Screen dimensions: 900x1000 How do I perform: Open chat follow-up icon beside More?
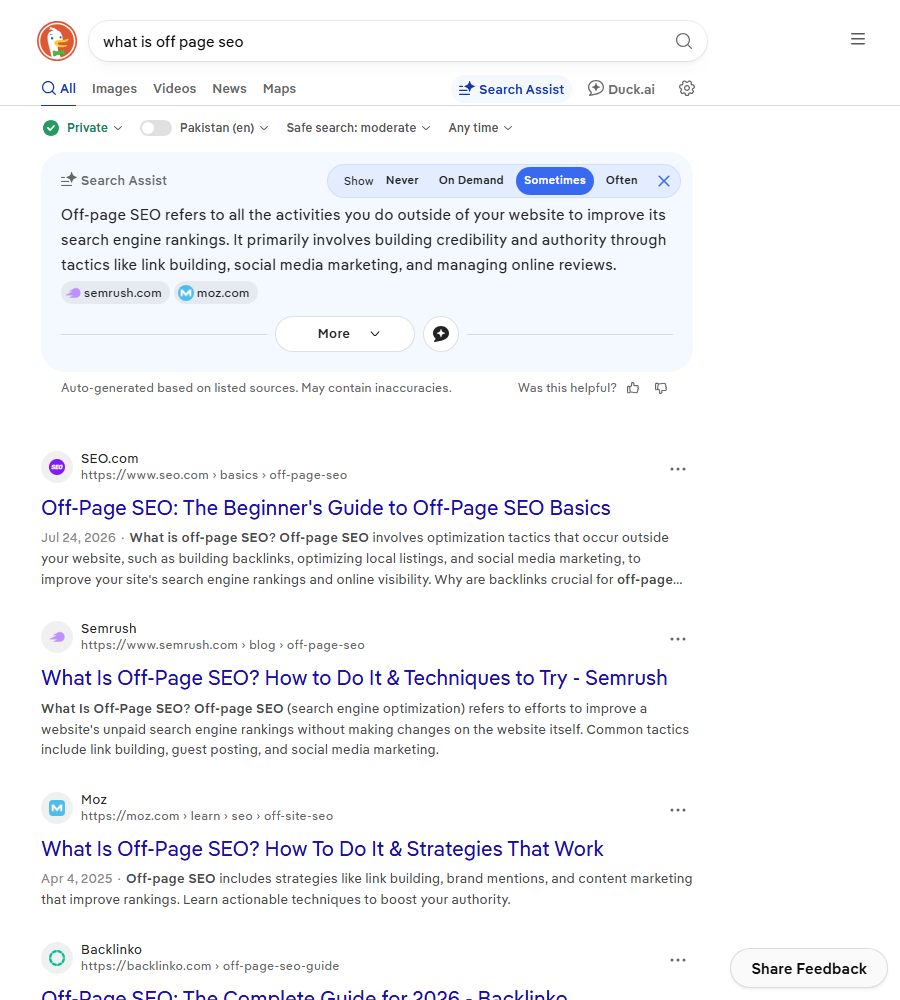tap(441, 334)
